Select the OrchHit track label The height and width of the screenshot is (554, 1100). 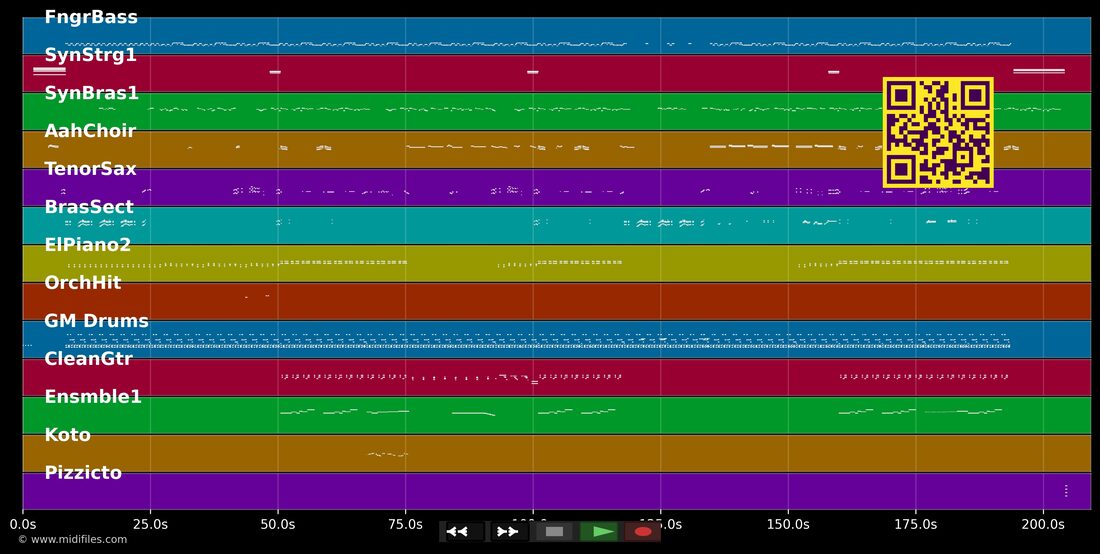pos(83,283)
